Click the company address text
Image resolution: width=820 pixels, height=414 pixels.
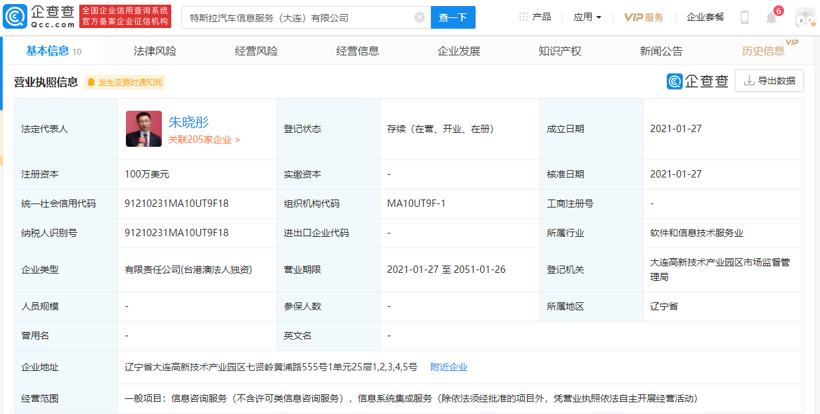click(271, 367)
